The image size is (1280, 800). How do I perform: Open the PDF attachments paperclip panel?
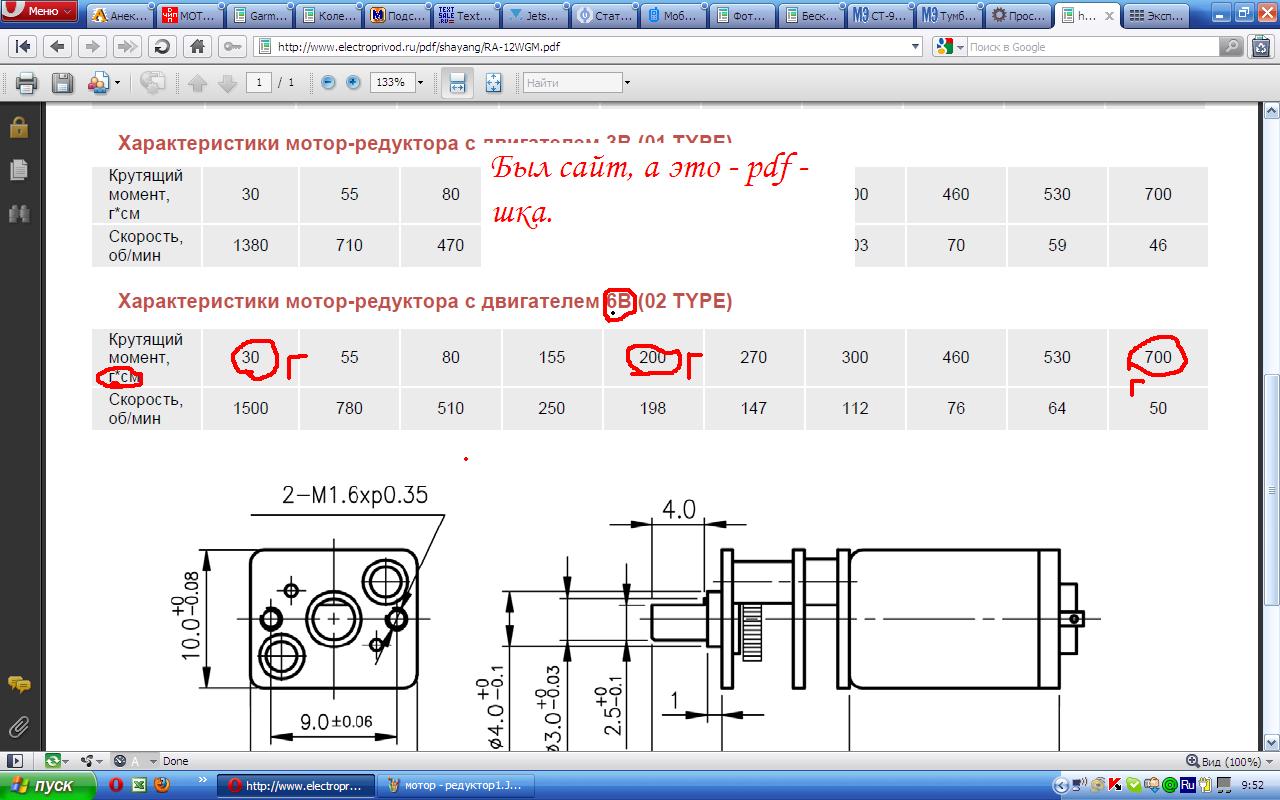[18, 727]
